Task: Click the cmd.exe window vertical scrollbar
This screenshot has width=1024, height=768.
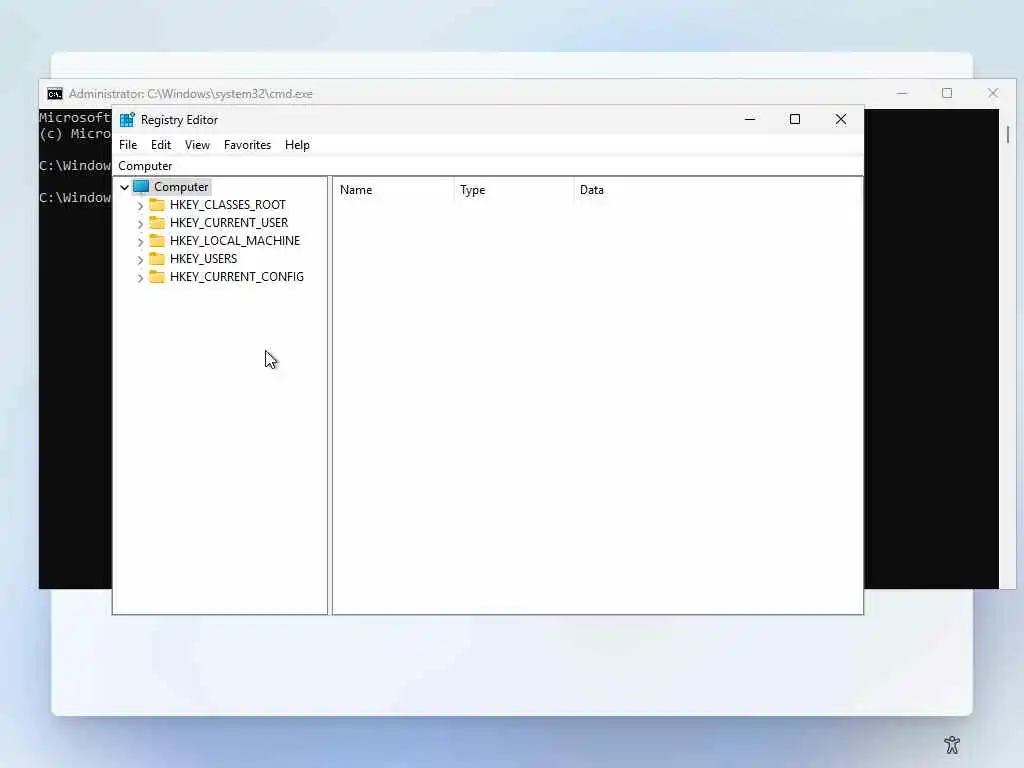Action: 1008,349
